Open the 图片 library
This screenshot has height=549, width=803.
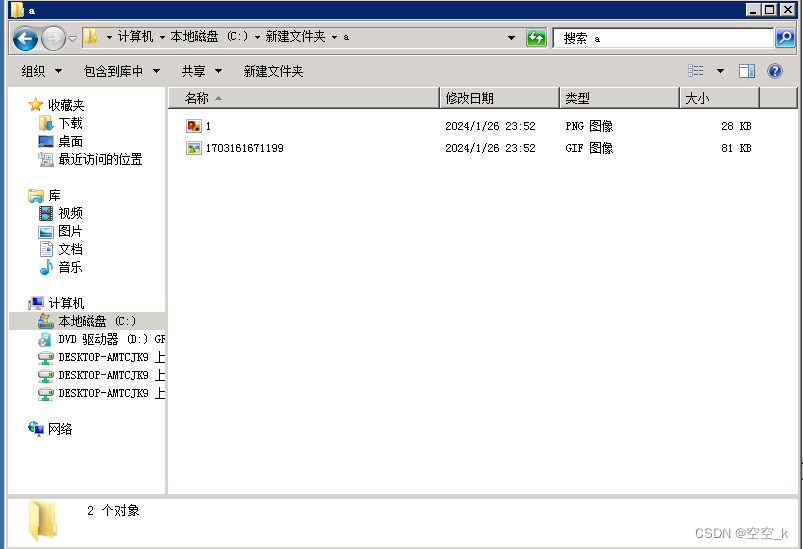(70, 231)
